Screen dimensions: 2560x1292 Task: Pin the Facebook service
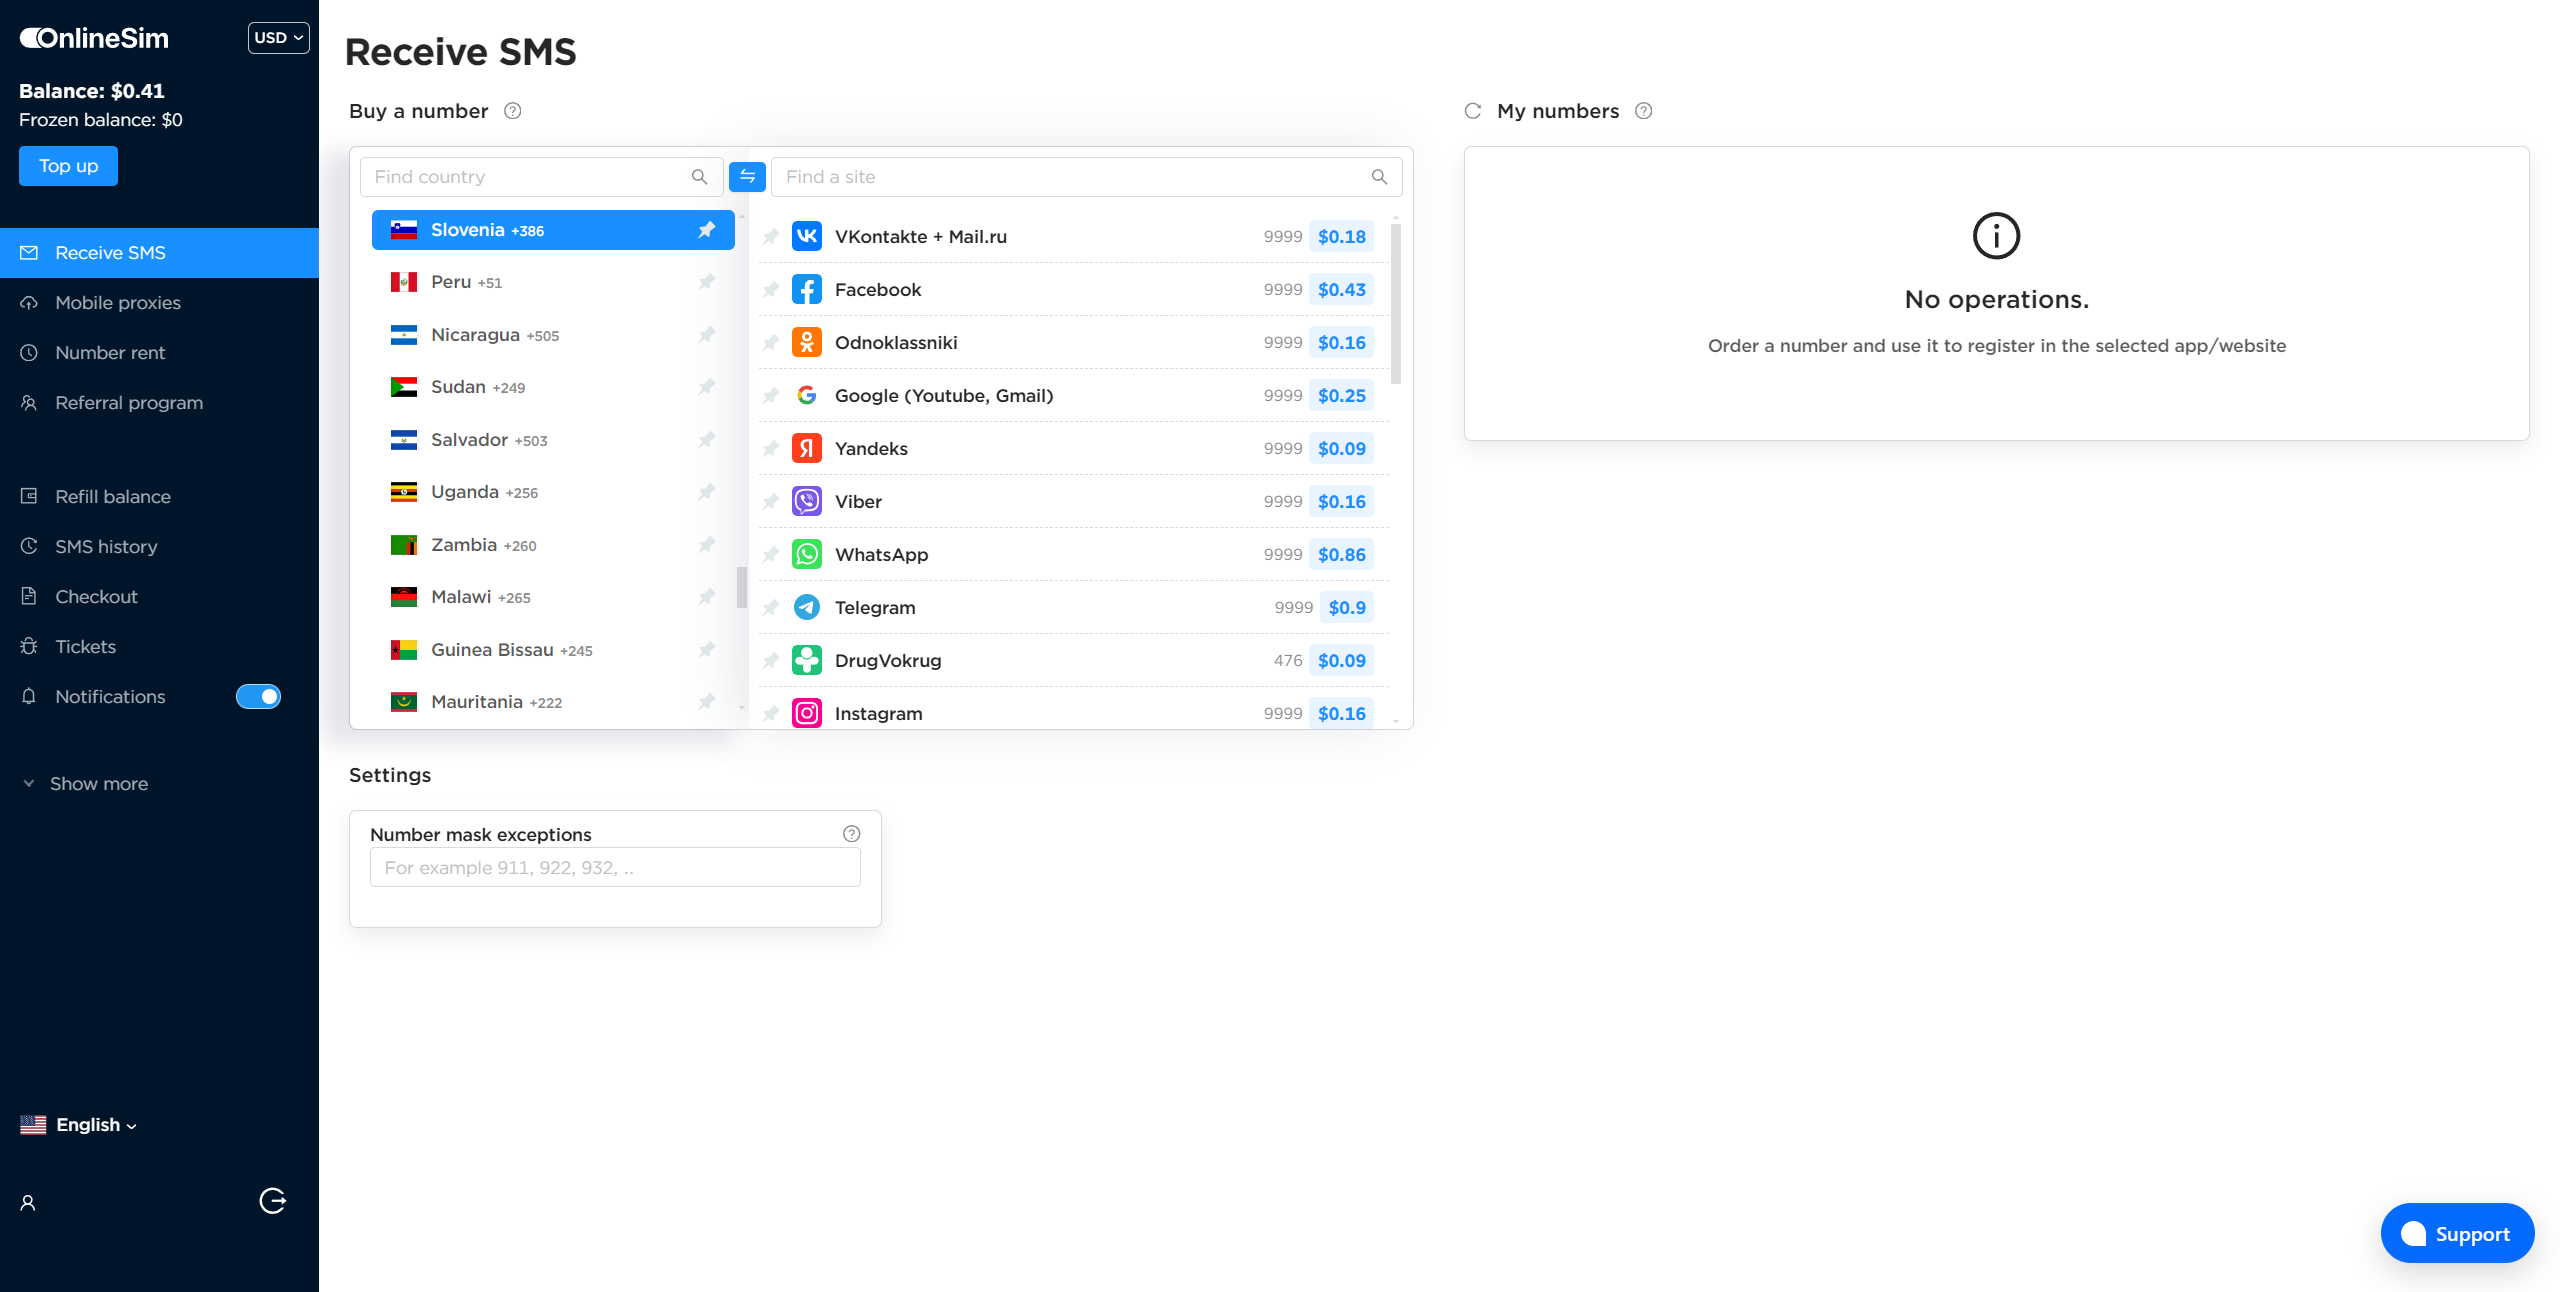(771, 290)
